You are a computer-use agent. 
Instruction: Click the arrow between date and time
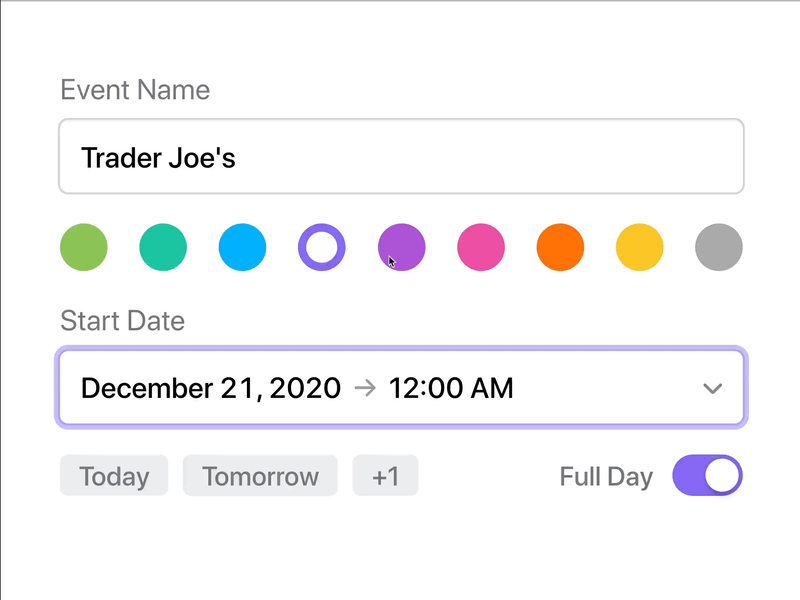365,388
